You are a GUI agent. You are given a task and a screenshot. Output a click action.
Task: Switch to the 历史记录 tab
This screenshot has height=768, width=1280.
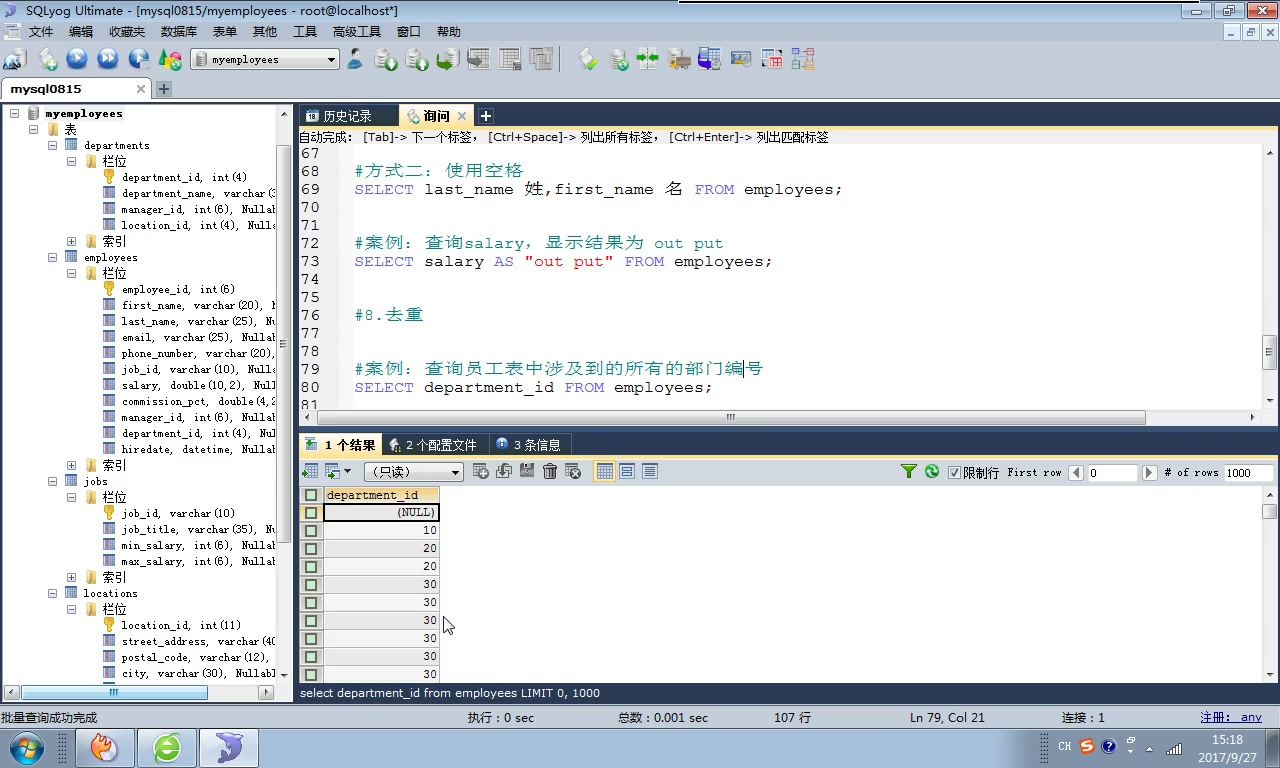(x=348, y=115)
